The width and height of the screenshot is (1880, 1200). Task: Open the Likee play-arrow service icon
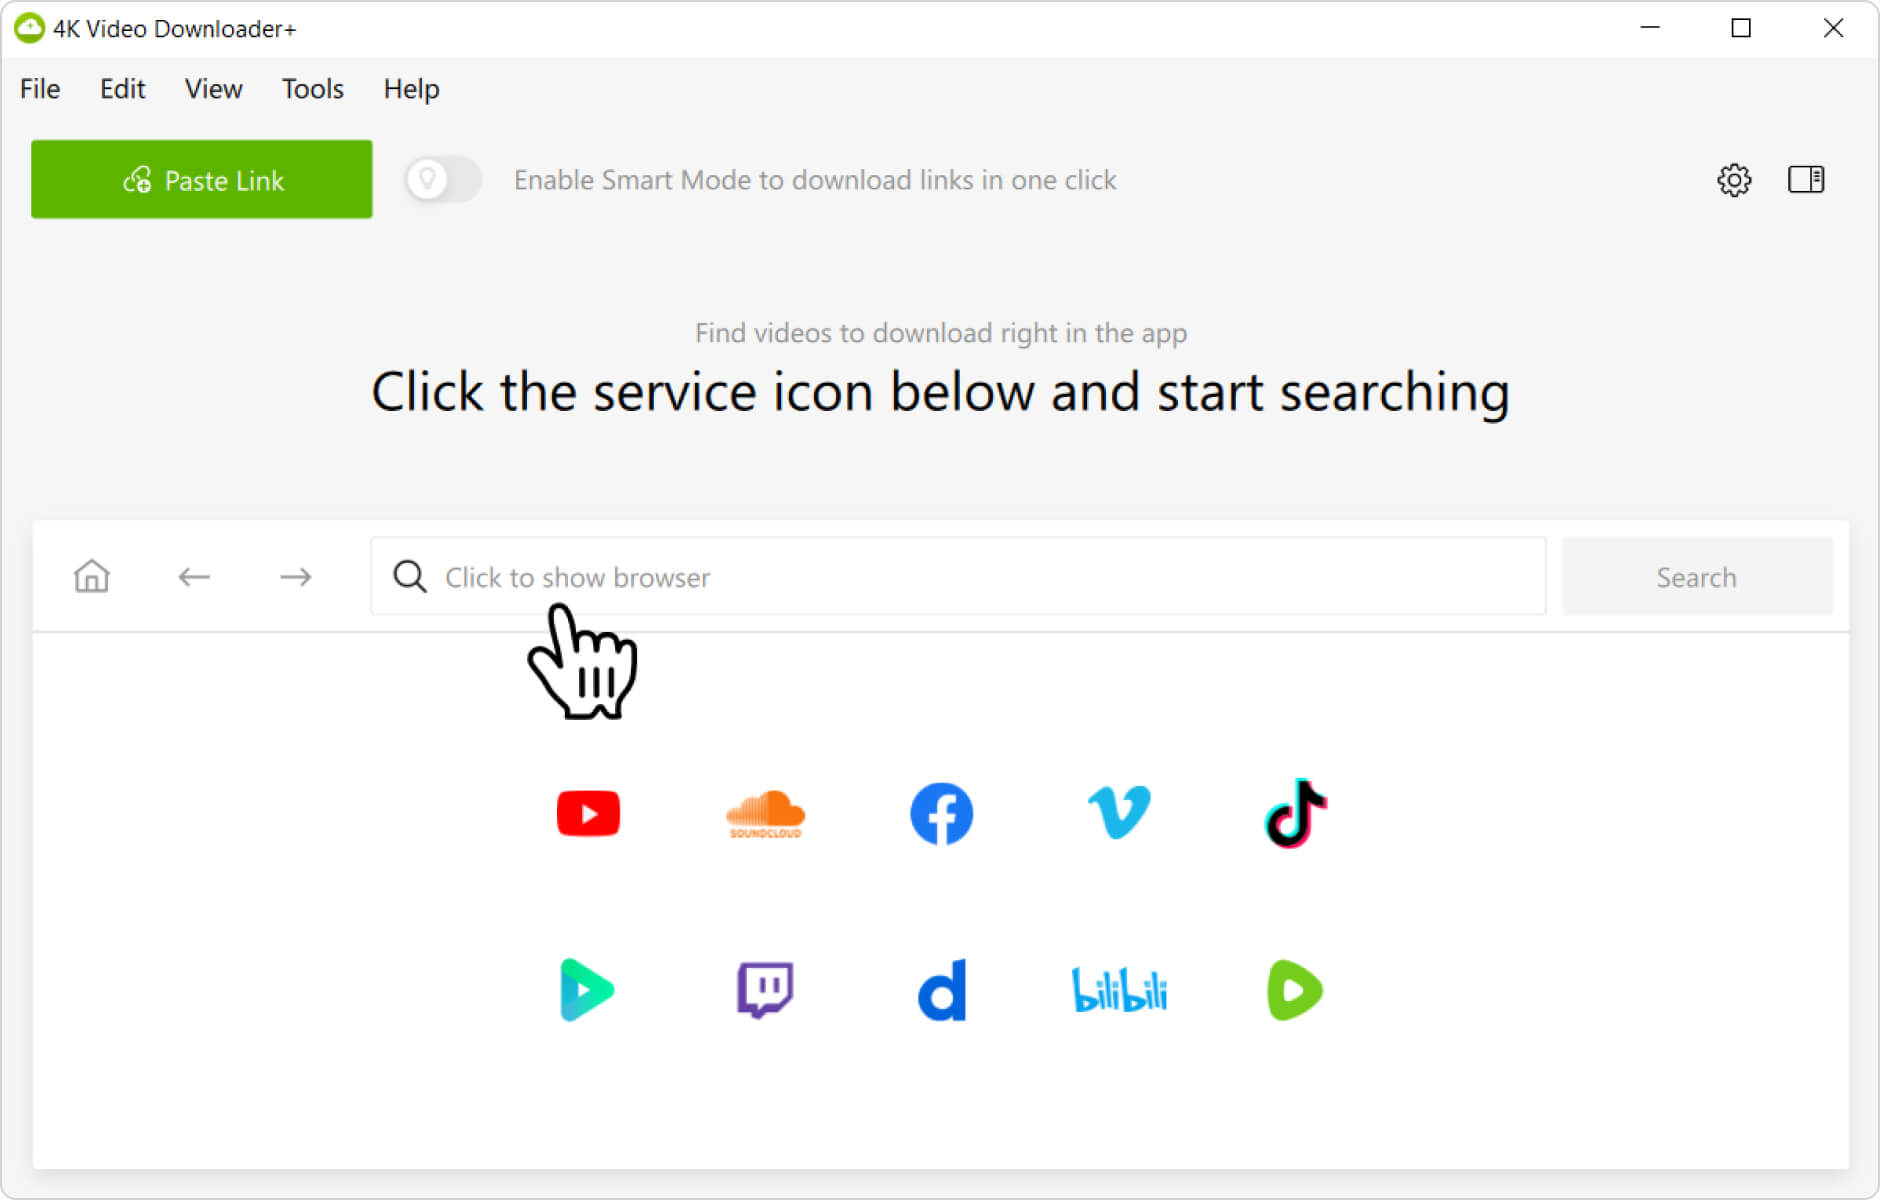click(587, 990)
